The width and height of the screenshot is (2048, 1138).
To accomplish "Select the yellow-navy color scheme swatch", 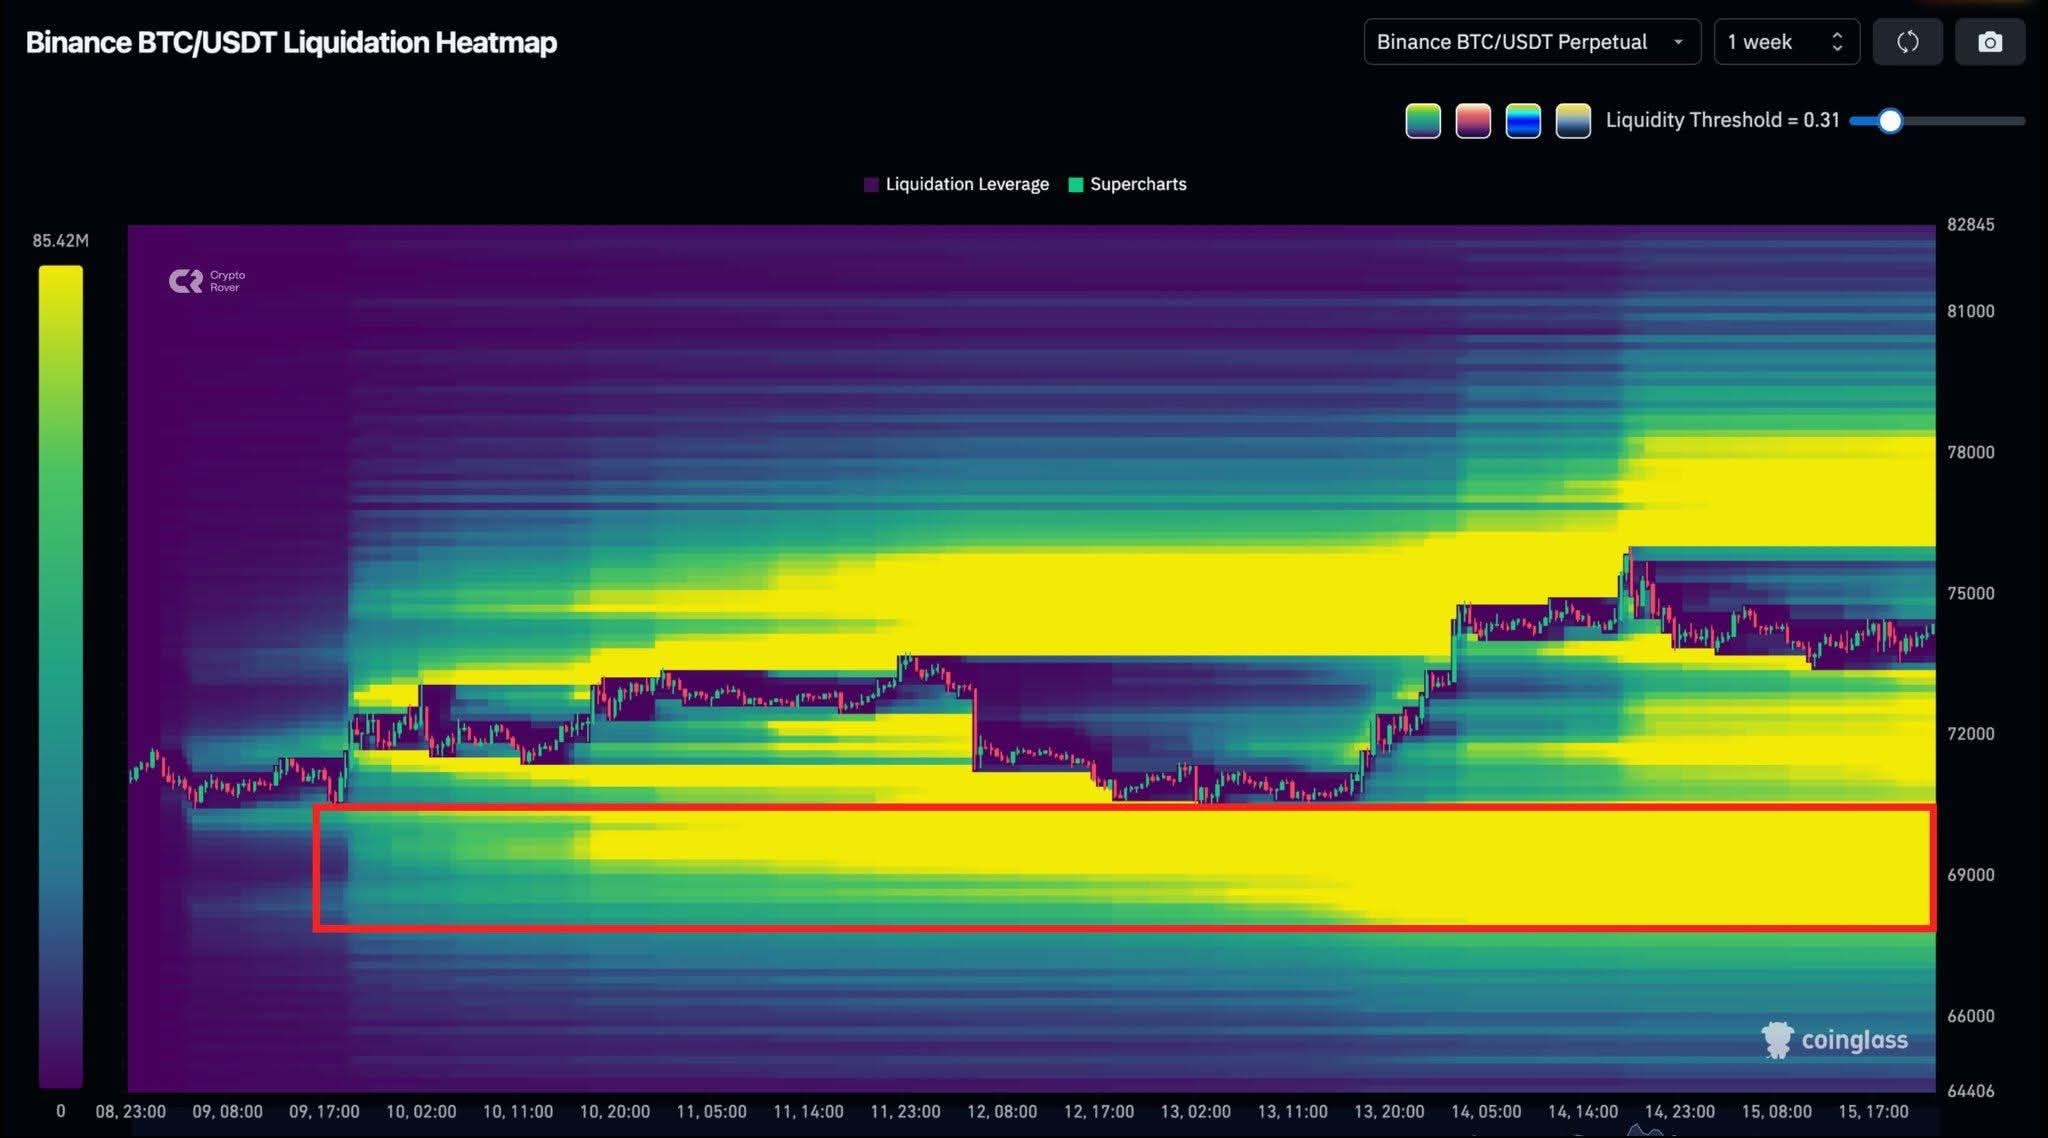I will point(1573,121).
